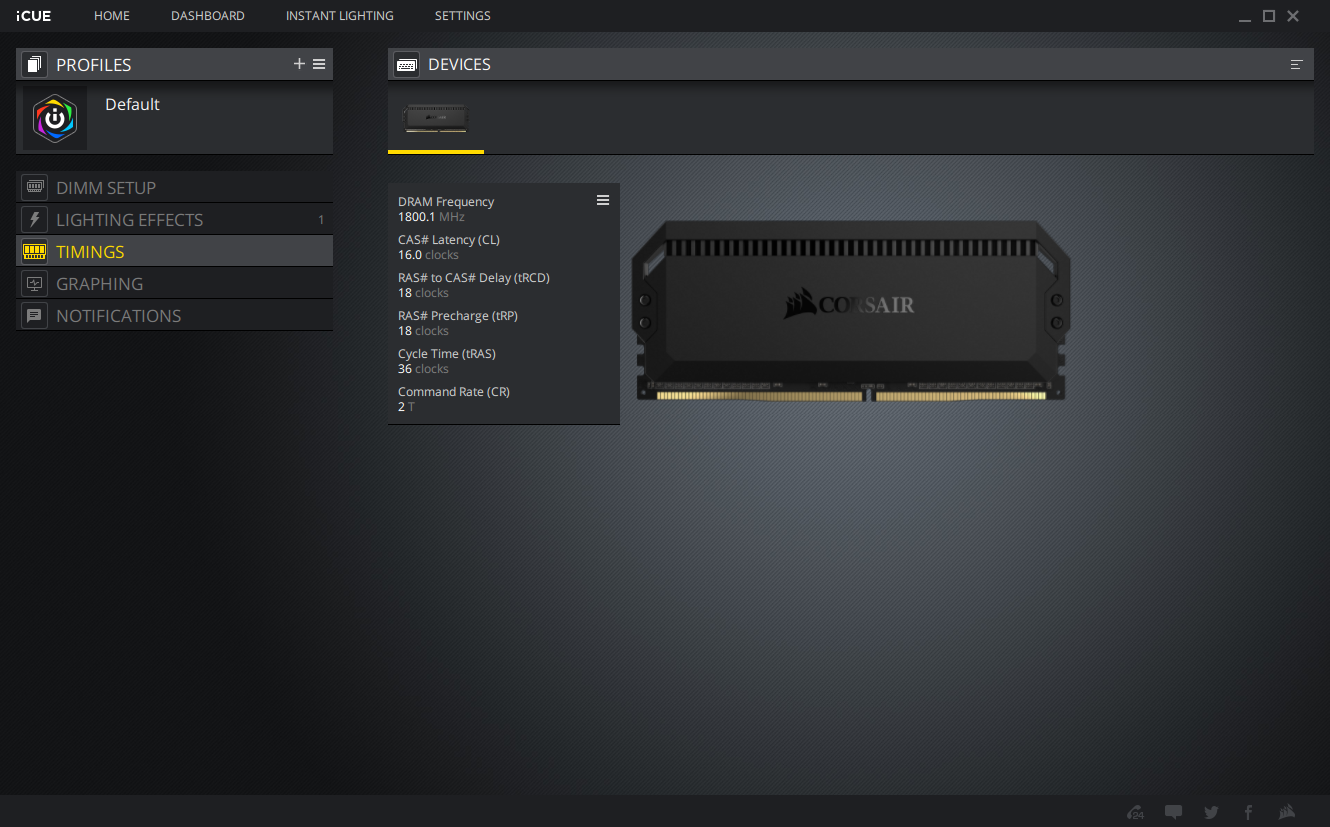The image size is (1330, 827).
Task: Click the Graphing chart icon
Action: click(35, 283)
